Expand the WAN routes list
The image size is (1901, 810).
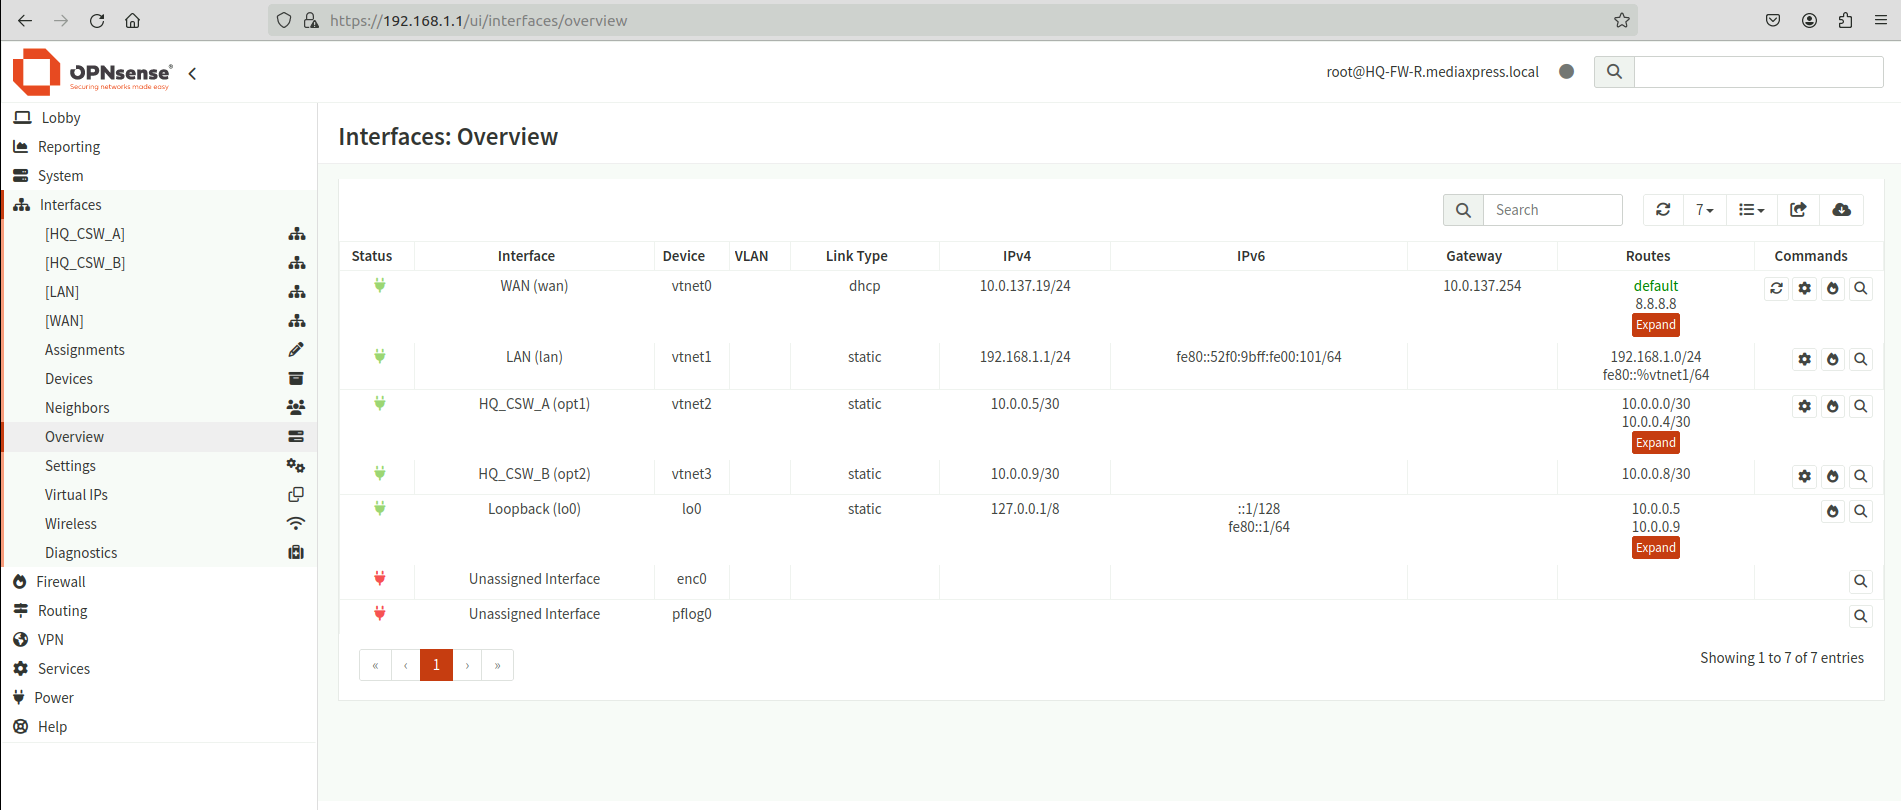click(1656, 325)
